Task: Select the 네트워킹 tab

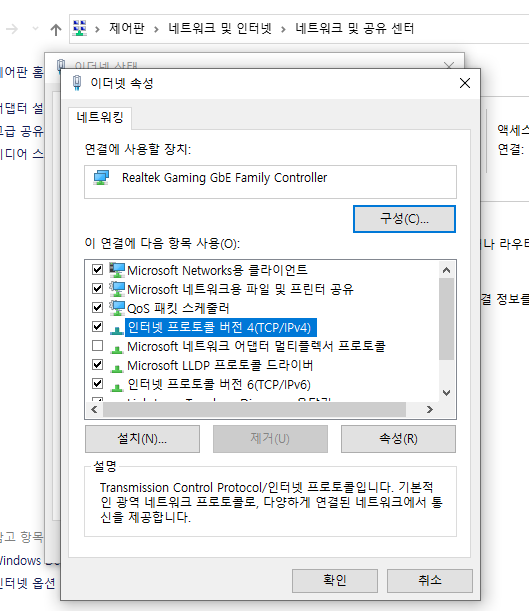Action: pos(100,117)
